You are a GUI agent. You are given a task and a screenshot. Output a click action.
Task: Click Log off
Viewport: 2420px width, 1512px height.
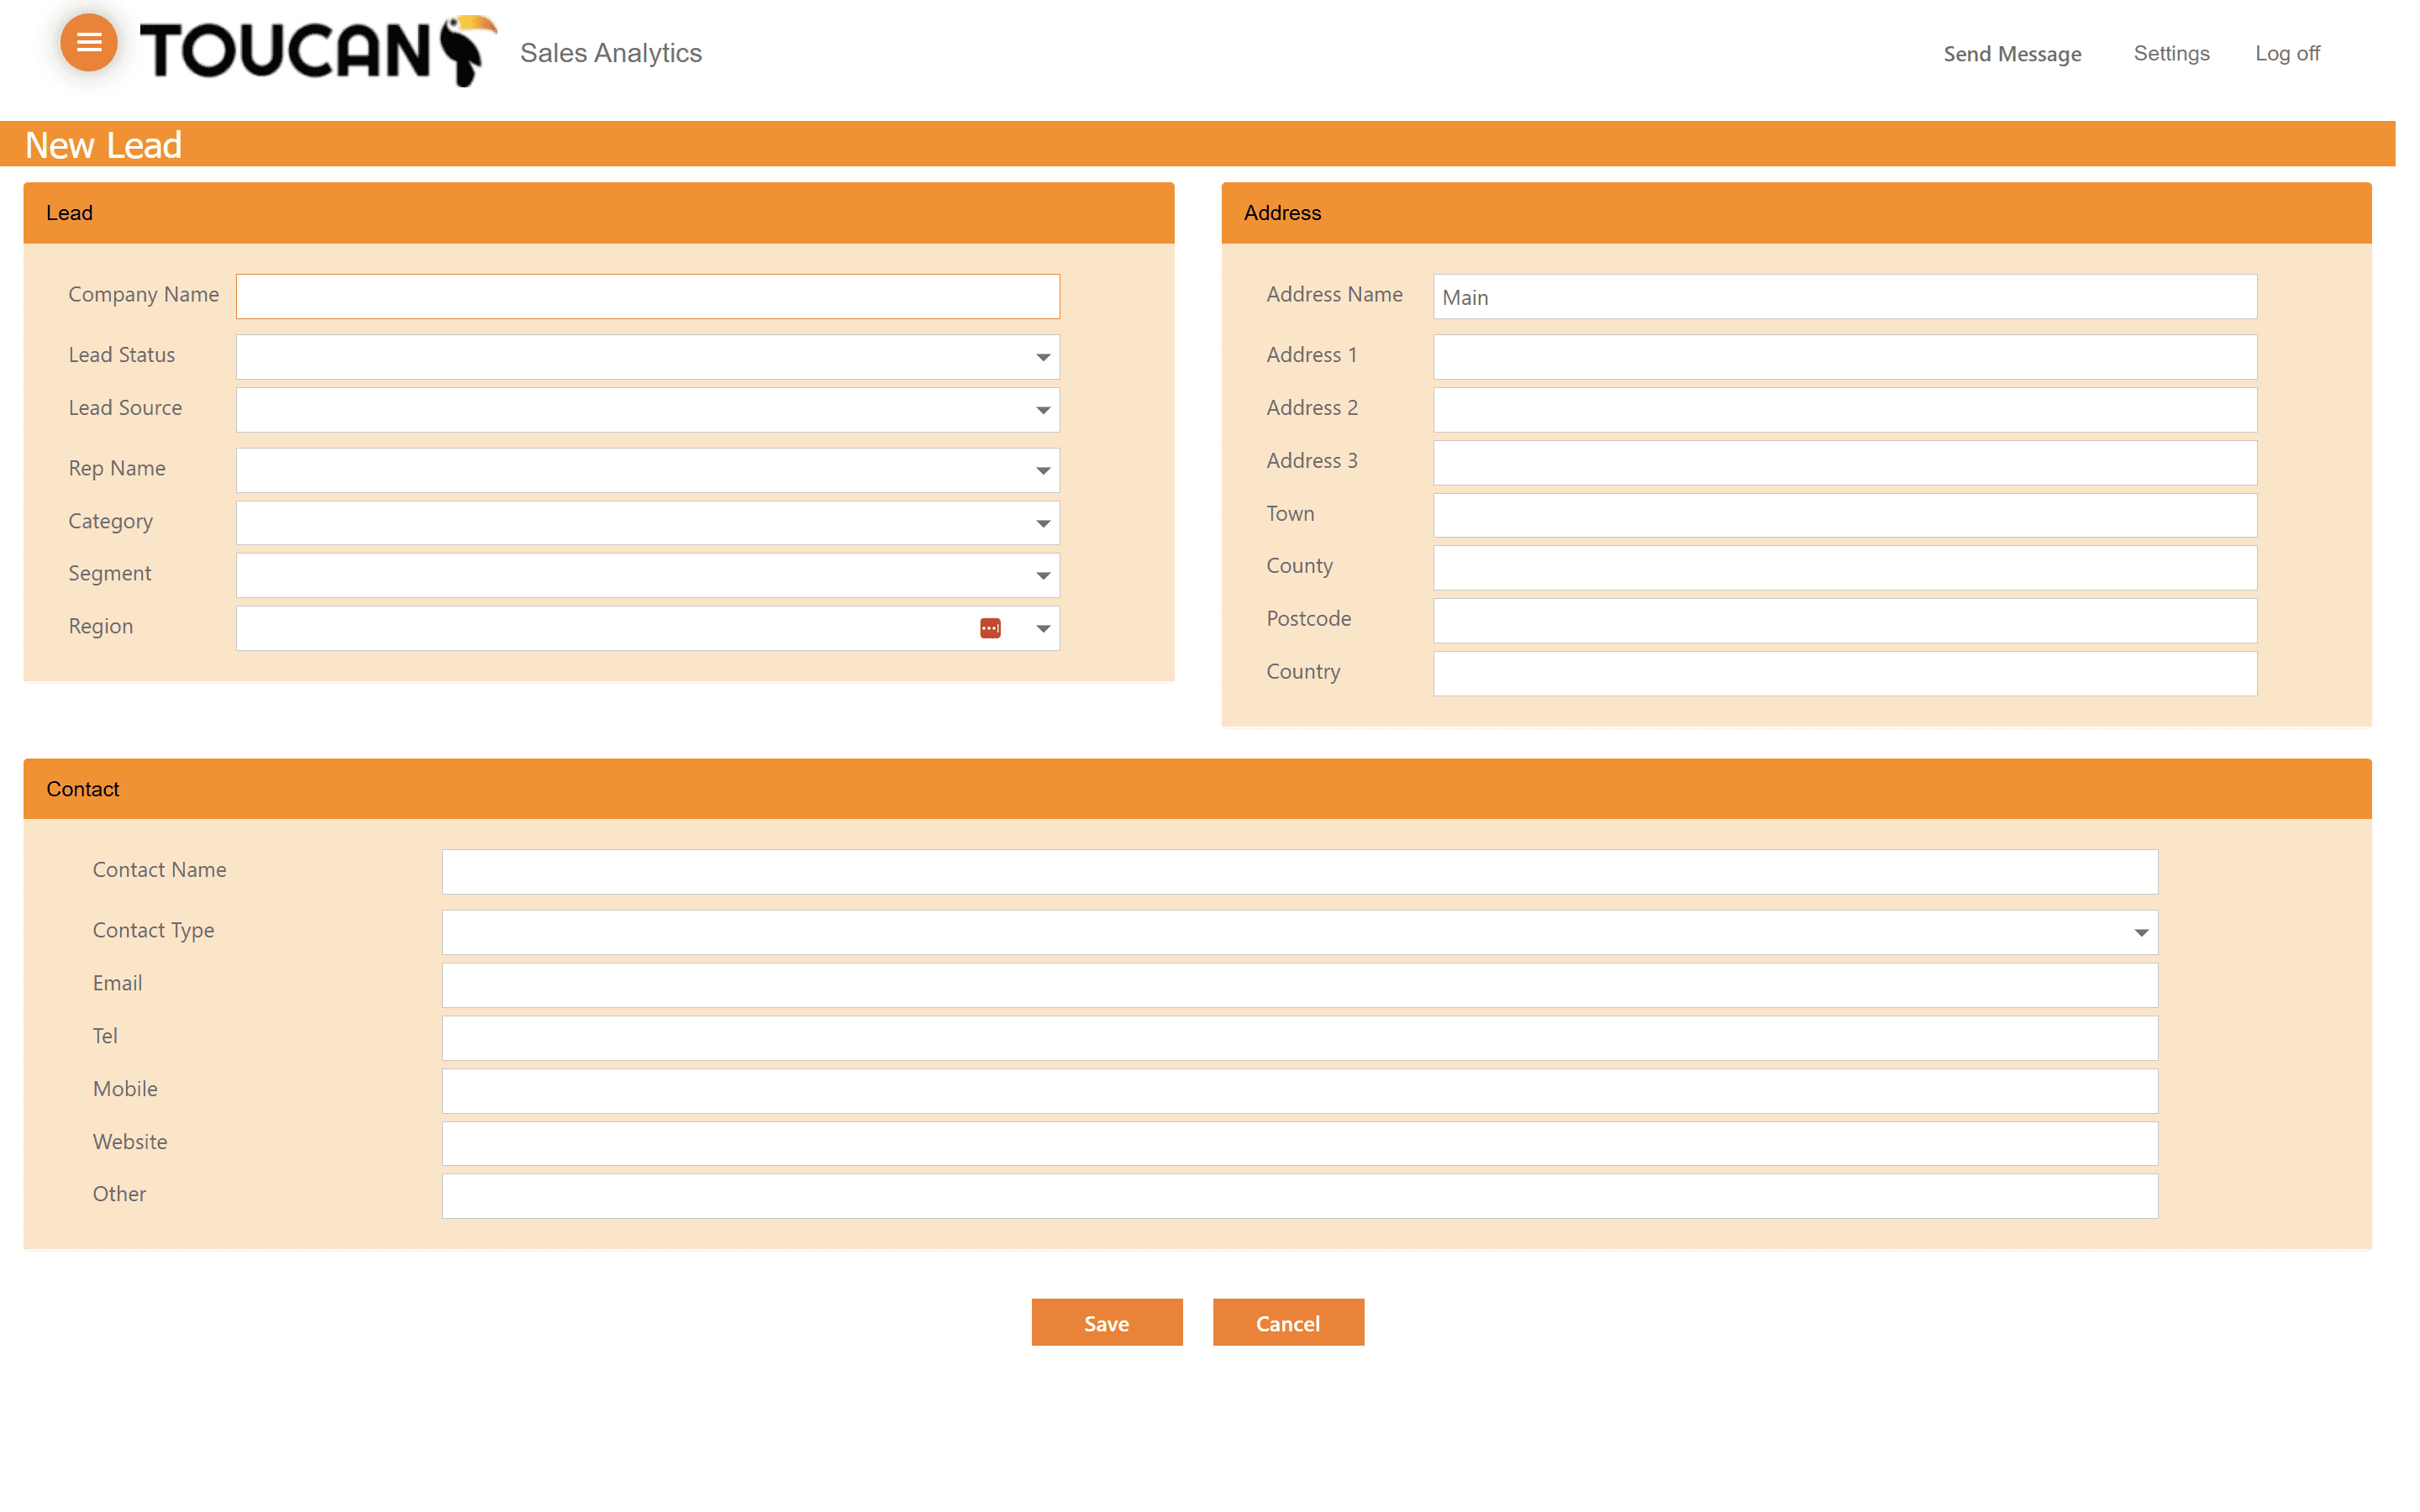tap(2287, 53)
